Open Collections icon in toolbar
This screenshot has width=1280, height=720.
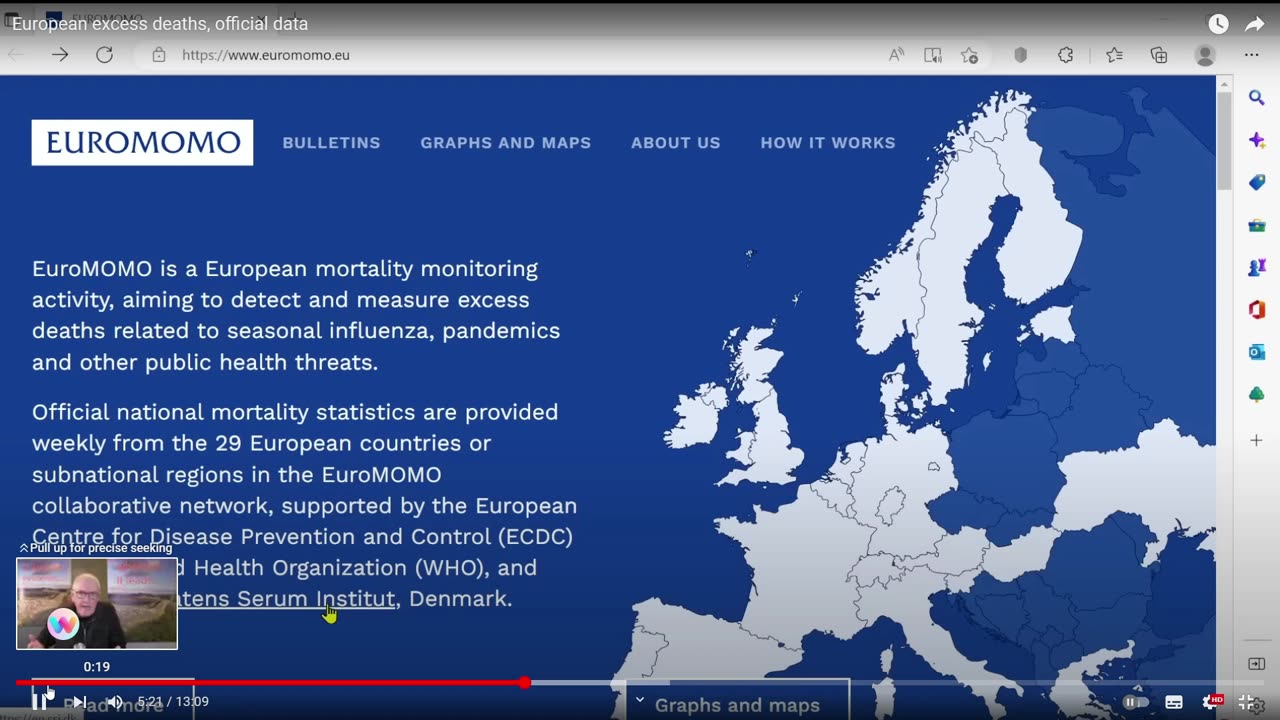tap(1159, 55)
